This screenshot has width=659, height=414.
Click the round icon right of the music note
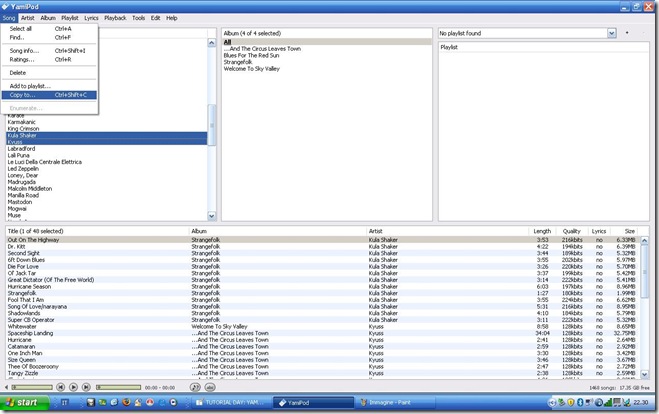point(210,386)
